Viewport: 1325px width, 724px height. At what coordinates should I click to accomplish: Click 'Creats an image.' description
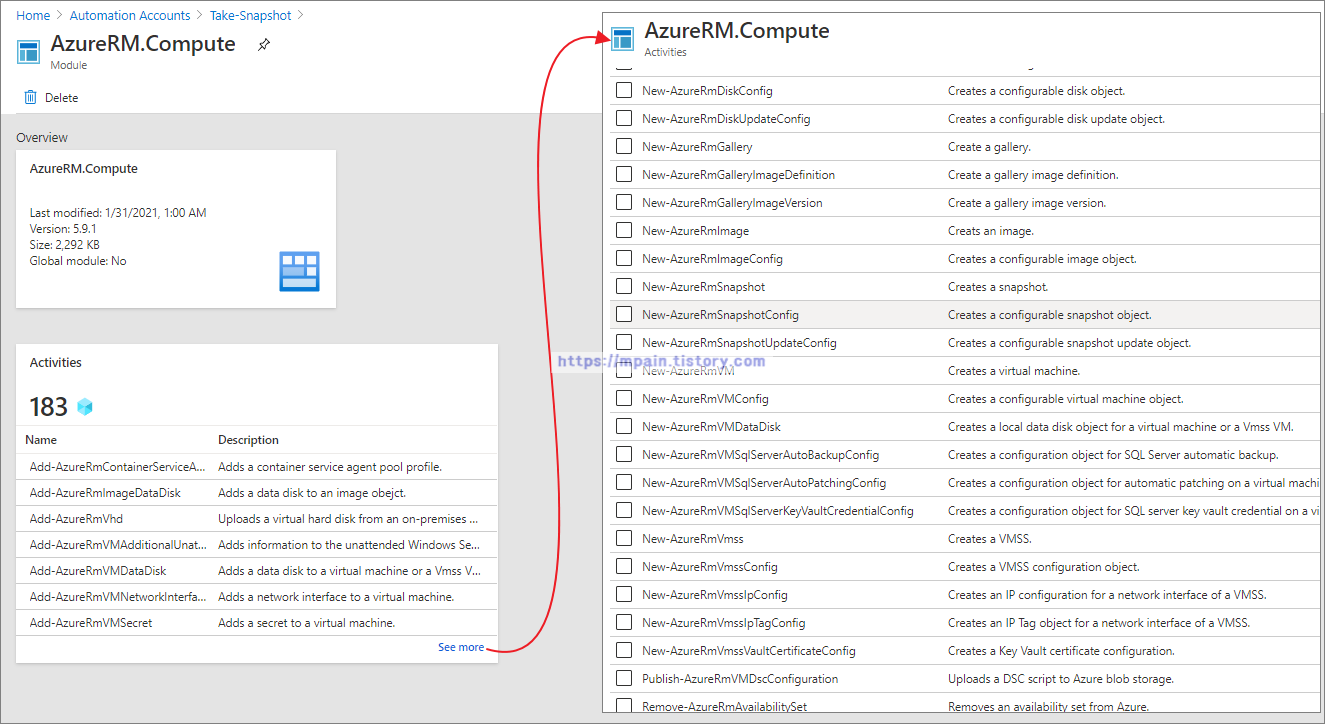tap(991, 231)
